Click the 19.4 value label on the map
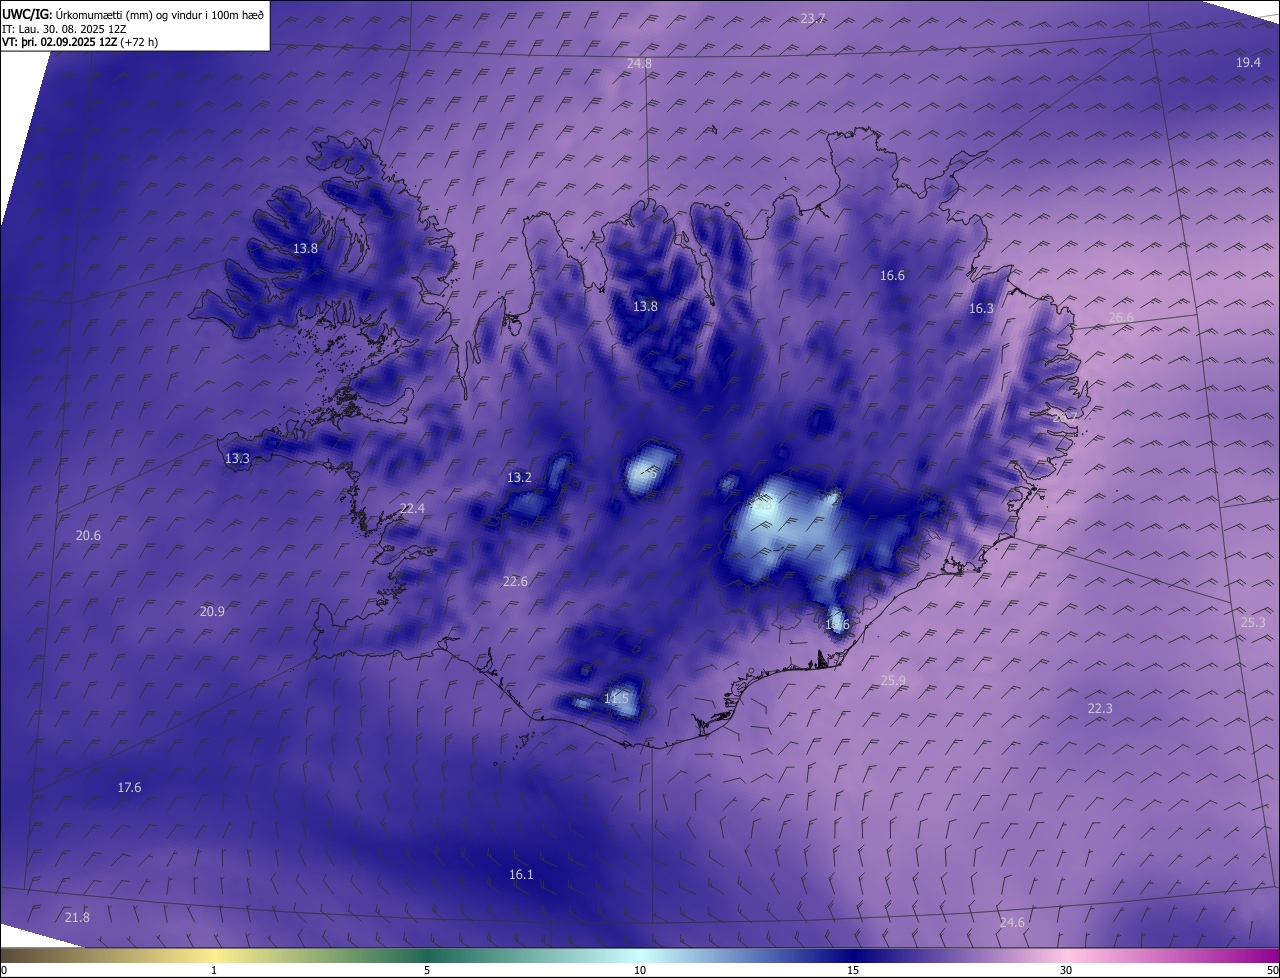The width and height of the screenshot is (1280, 978). (1248, 62)
